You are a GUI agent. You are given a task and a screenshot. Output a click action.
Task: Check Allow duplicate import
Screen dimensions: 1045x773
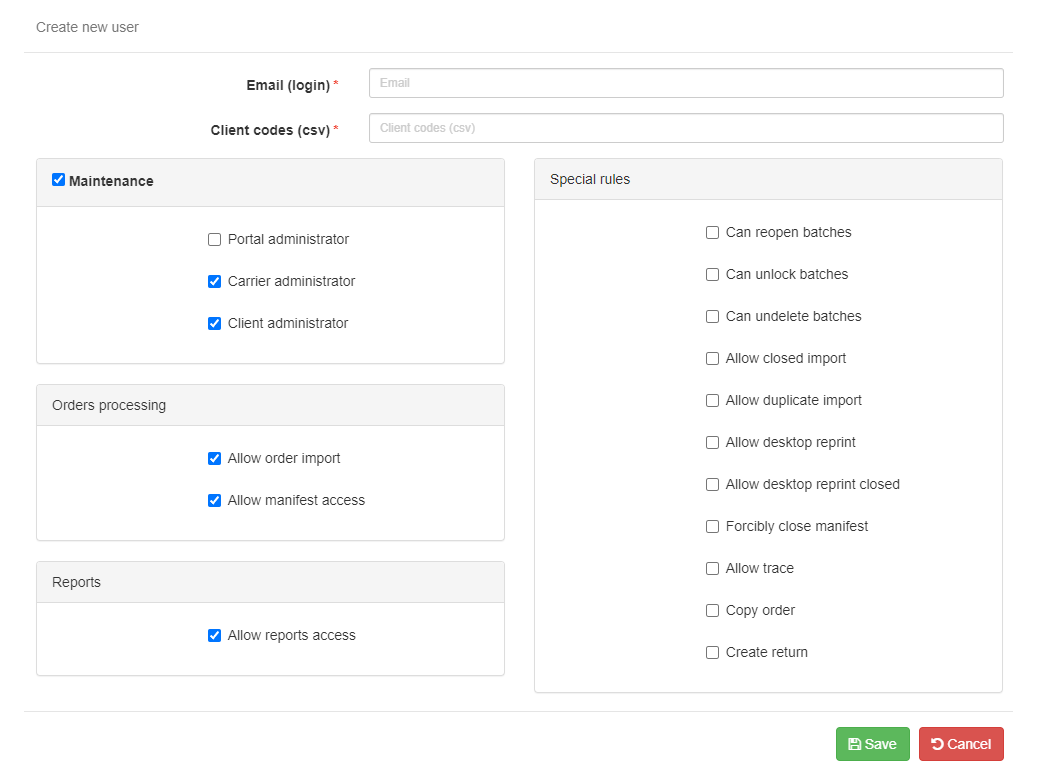click(x=712, y=400)
